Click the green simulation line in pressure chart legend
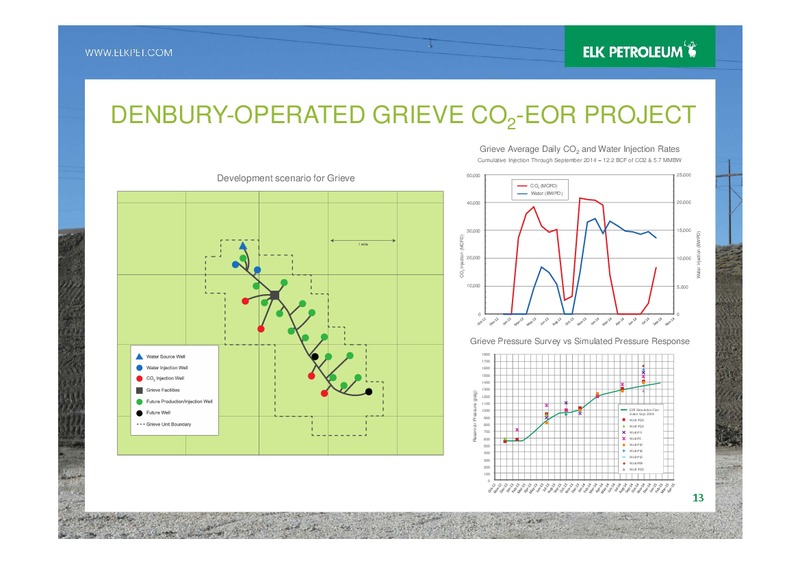 (623, 410)
